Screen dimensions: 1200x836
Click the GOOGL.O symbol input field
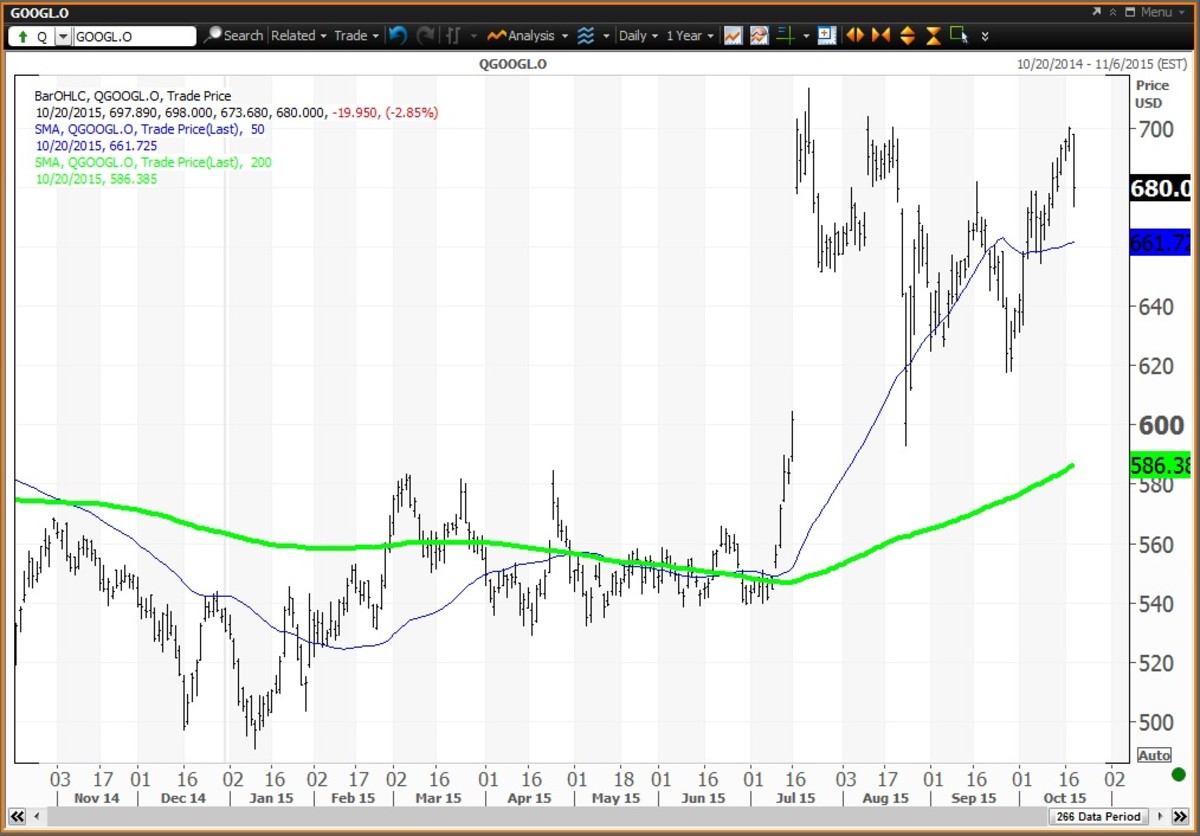[x=135, y=36]
